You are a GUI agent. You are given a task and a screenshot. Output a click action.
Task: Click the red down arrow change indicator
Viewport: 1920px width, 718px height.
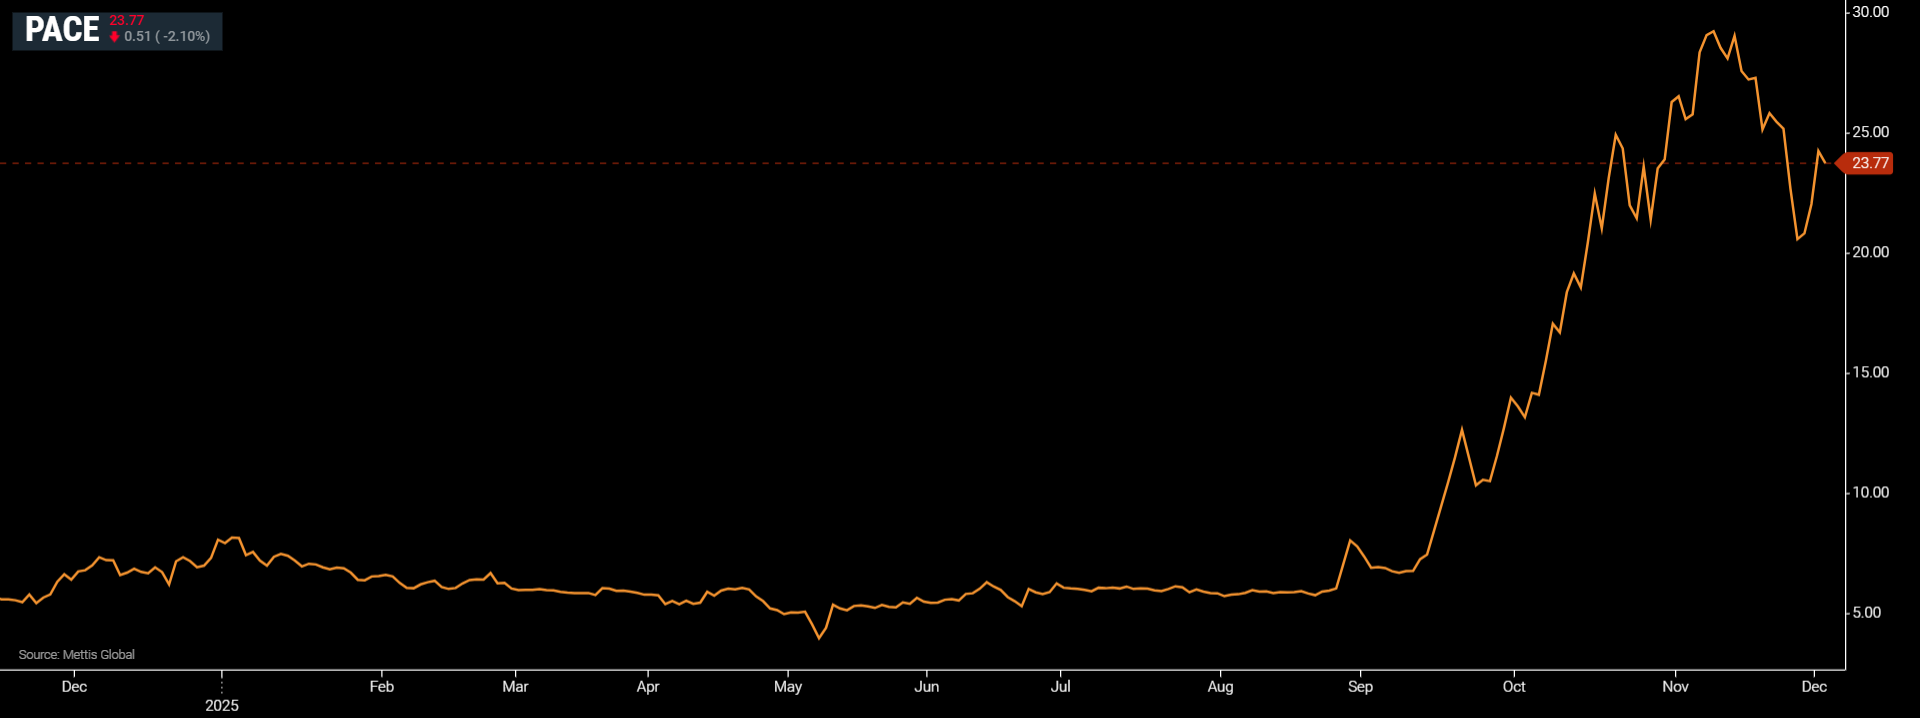tap(115, 37)
